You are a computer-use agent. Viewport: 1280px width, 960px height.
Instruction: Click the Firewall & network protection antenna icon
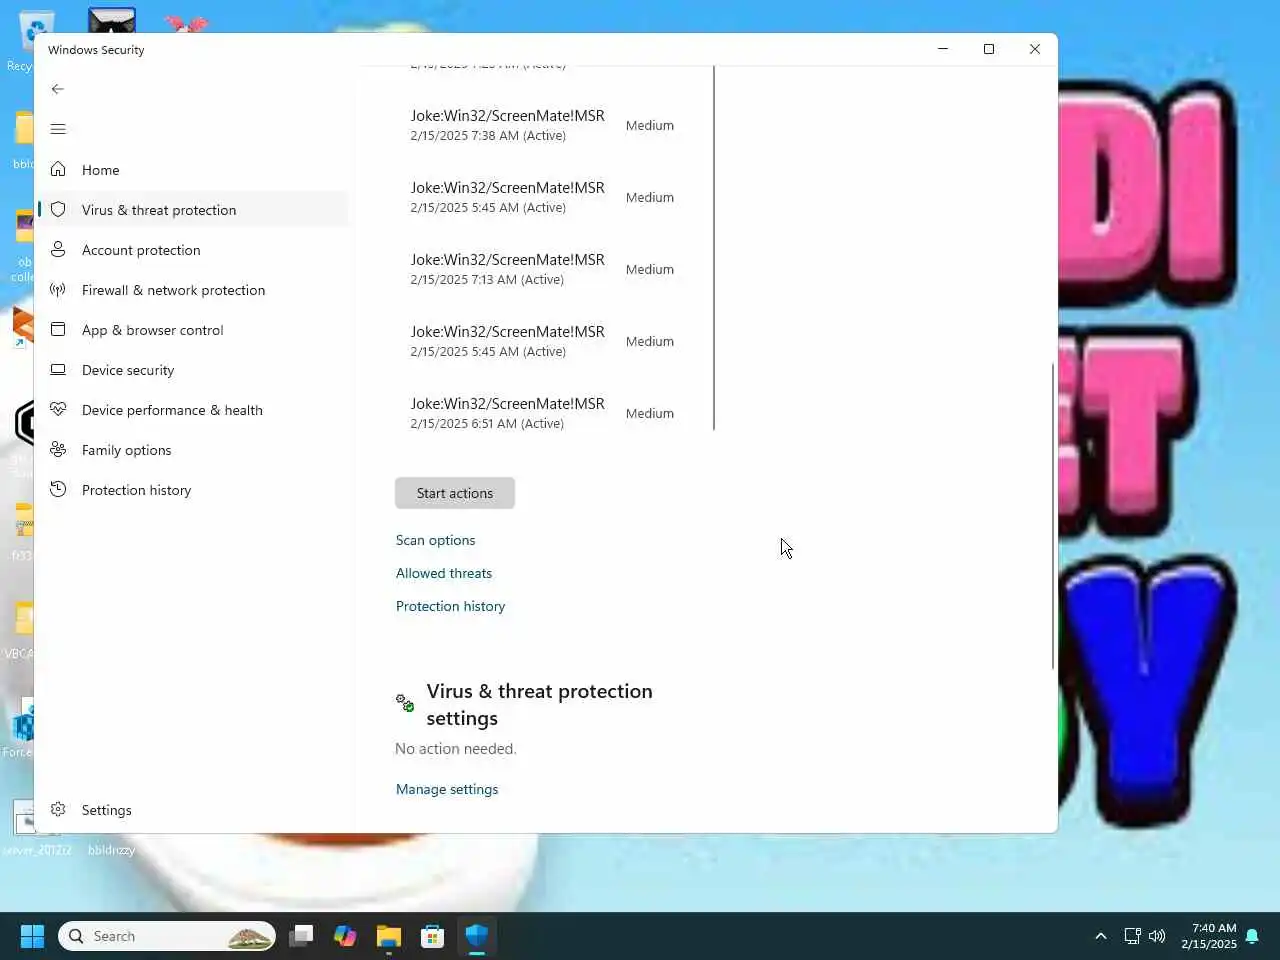[58, 289]
